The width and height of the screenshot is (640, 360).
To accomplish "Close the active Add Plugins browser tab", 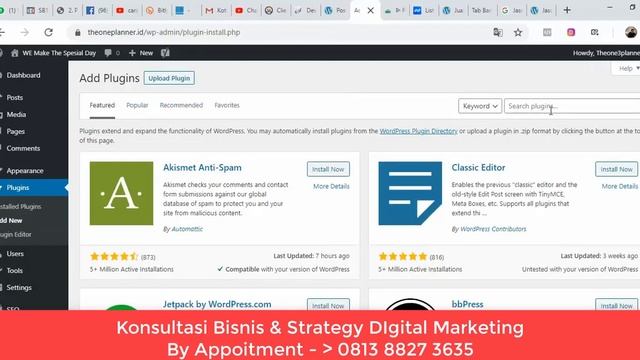I will [x=371, y=11].
